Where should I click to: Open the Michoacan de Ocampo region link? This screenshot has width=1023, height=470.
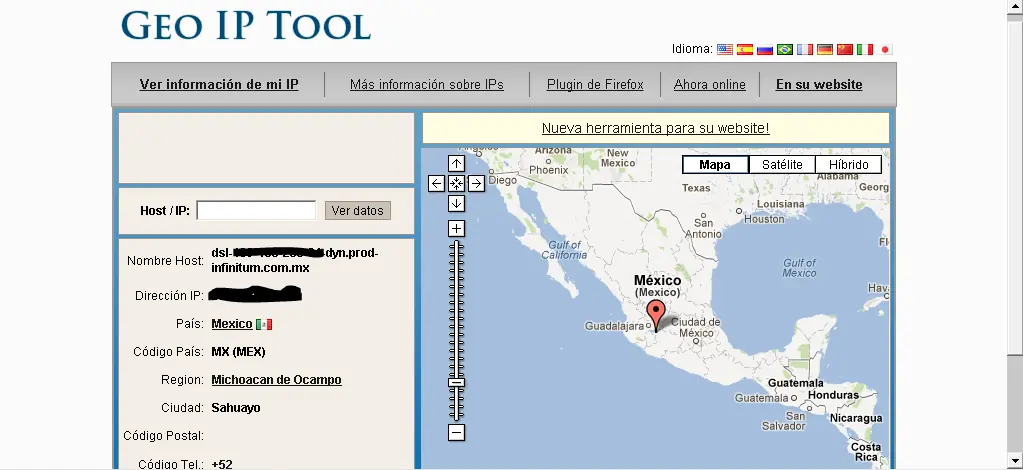(x=277, y=380)
